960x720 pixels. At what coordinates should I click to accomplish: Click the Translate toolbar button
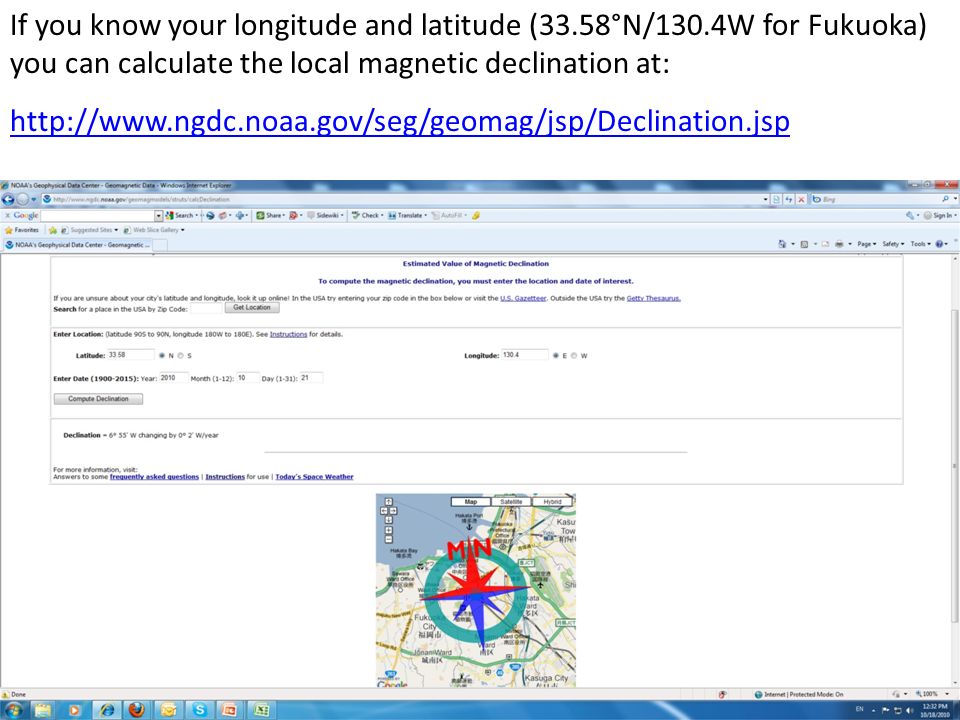click(406, 216)
